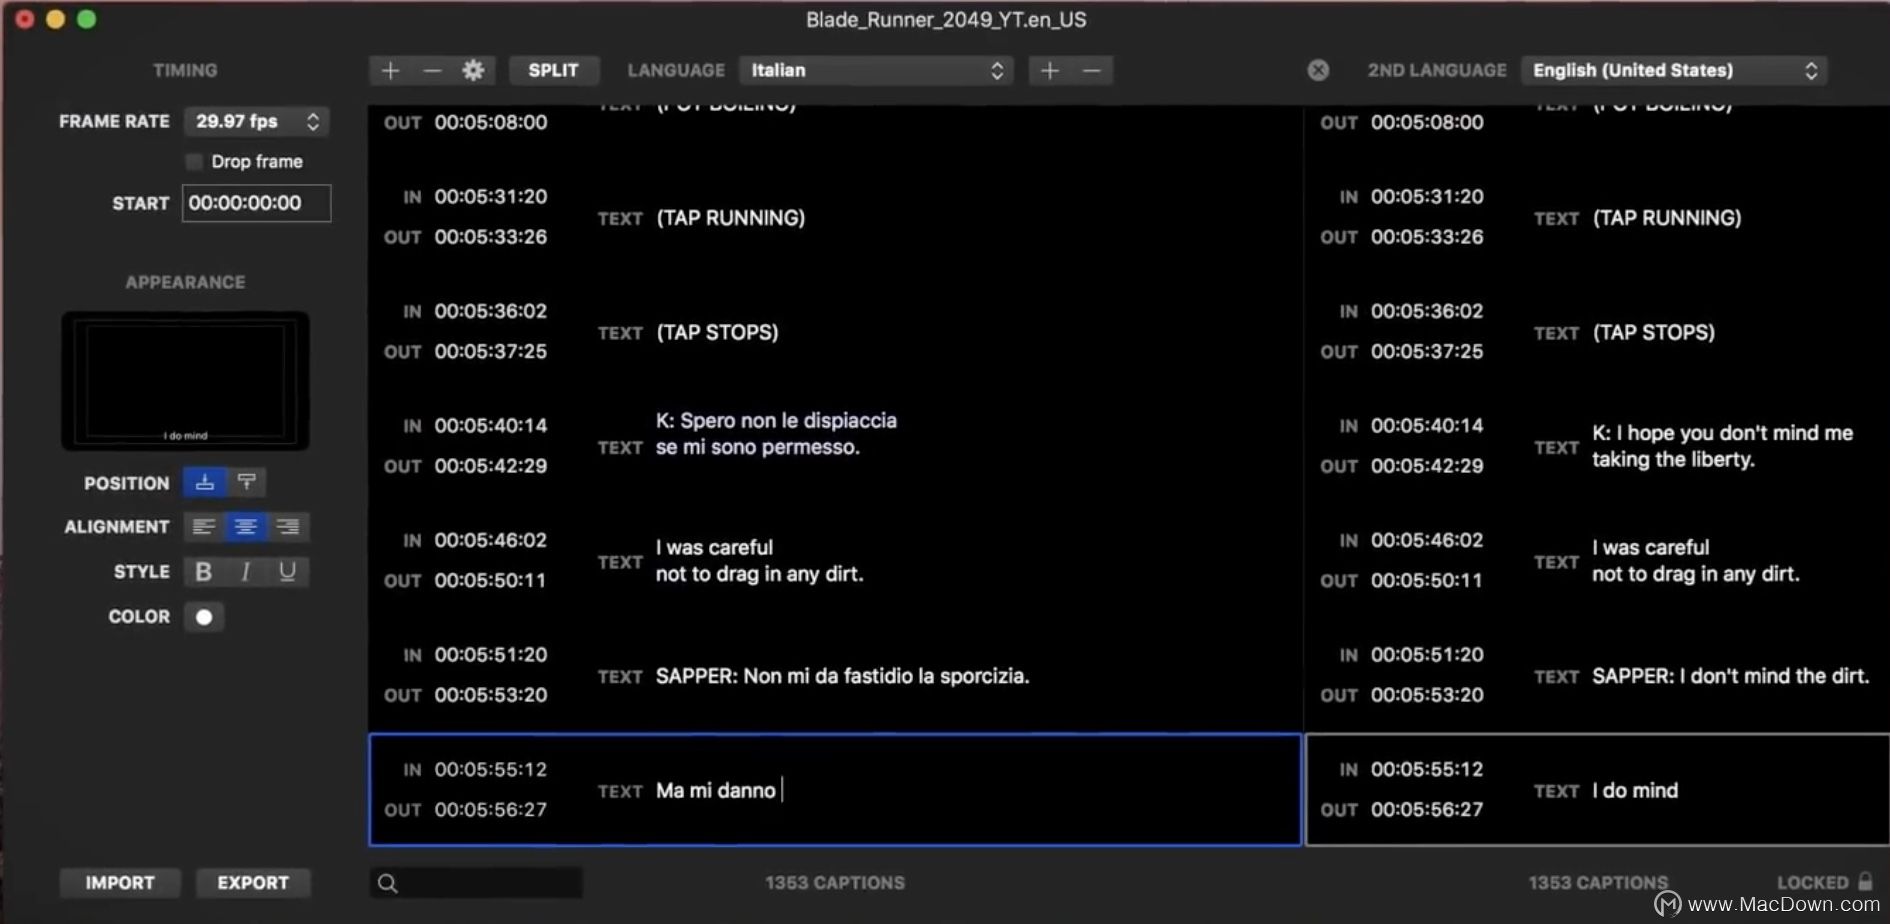The image size is (1890, 924).
Task: Open frame rate dropdown 29.97 fps
Action: 257,121
